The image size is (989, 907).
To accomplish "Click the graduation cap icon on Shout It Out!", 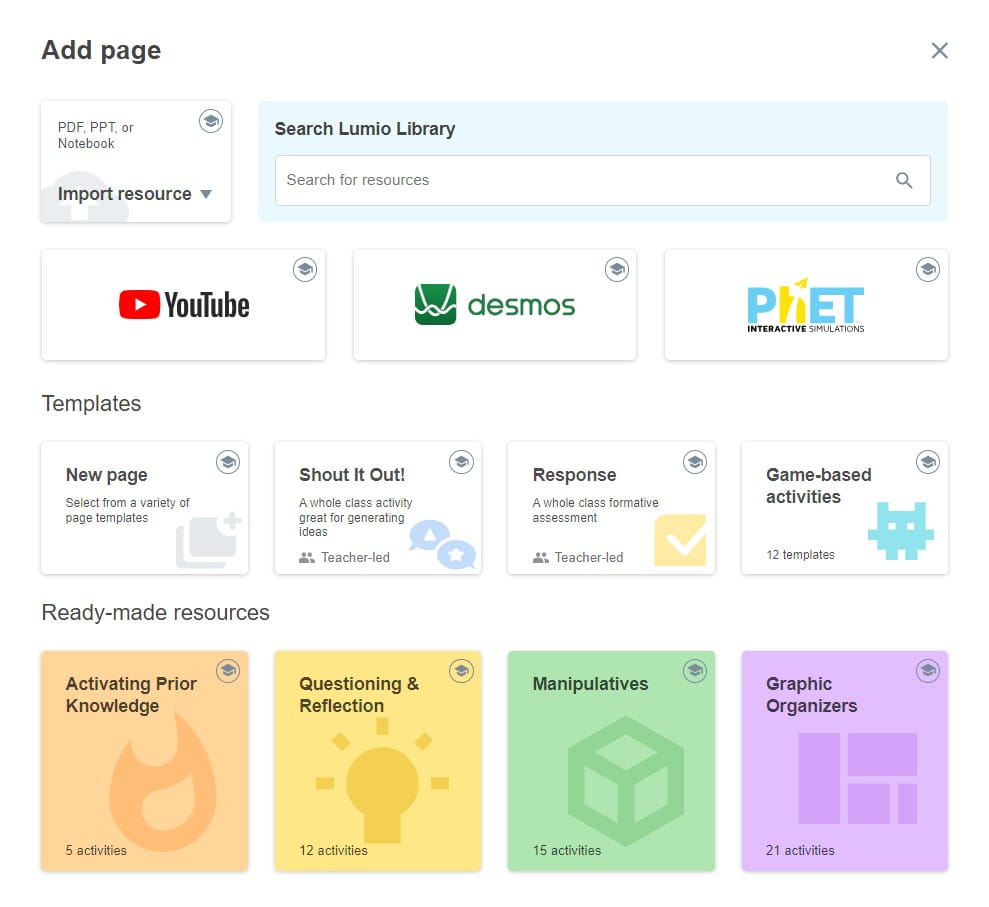I will pyautogui.click(x=461, y=462).
